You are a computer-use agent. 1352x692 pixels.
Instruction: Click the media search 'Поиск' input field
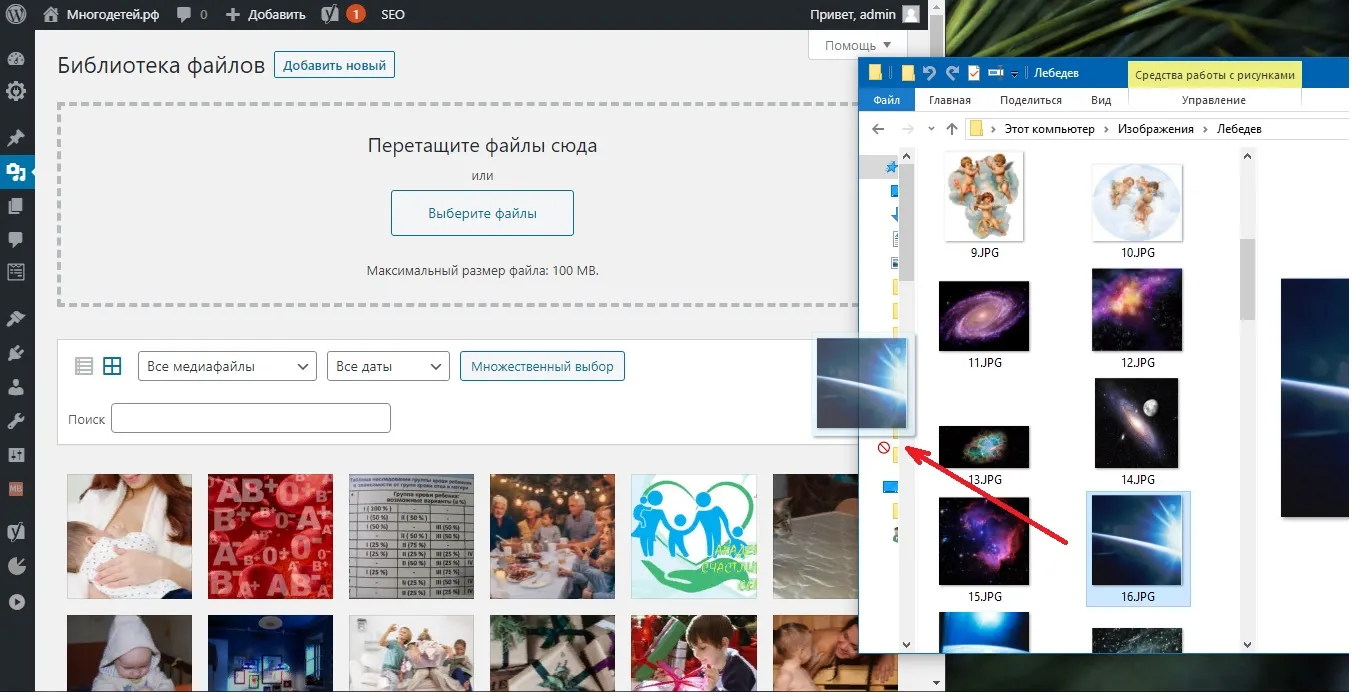pyautogui.click(x=251, y=419)
